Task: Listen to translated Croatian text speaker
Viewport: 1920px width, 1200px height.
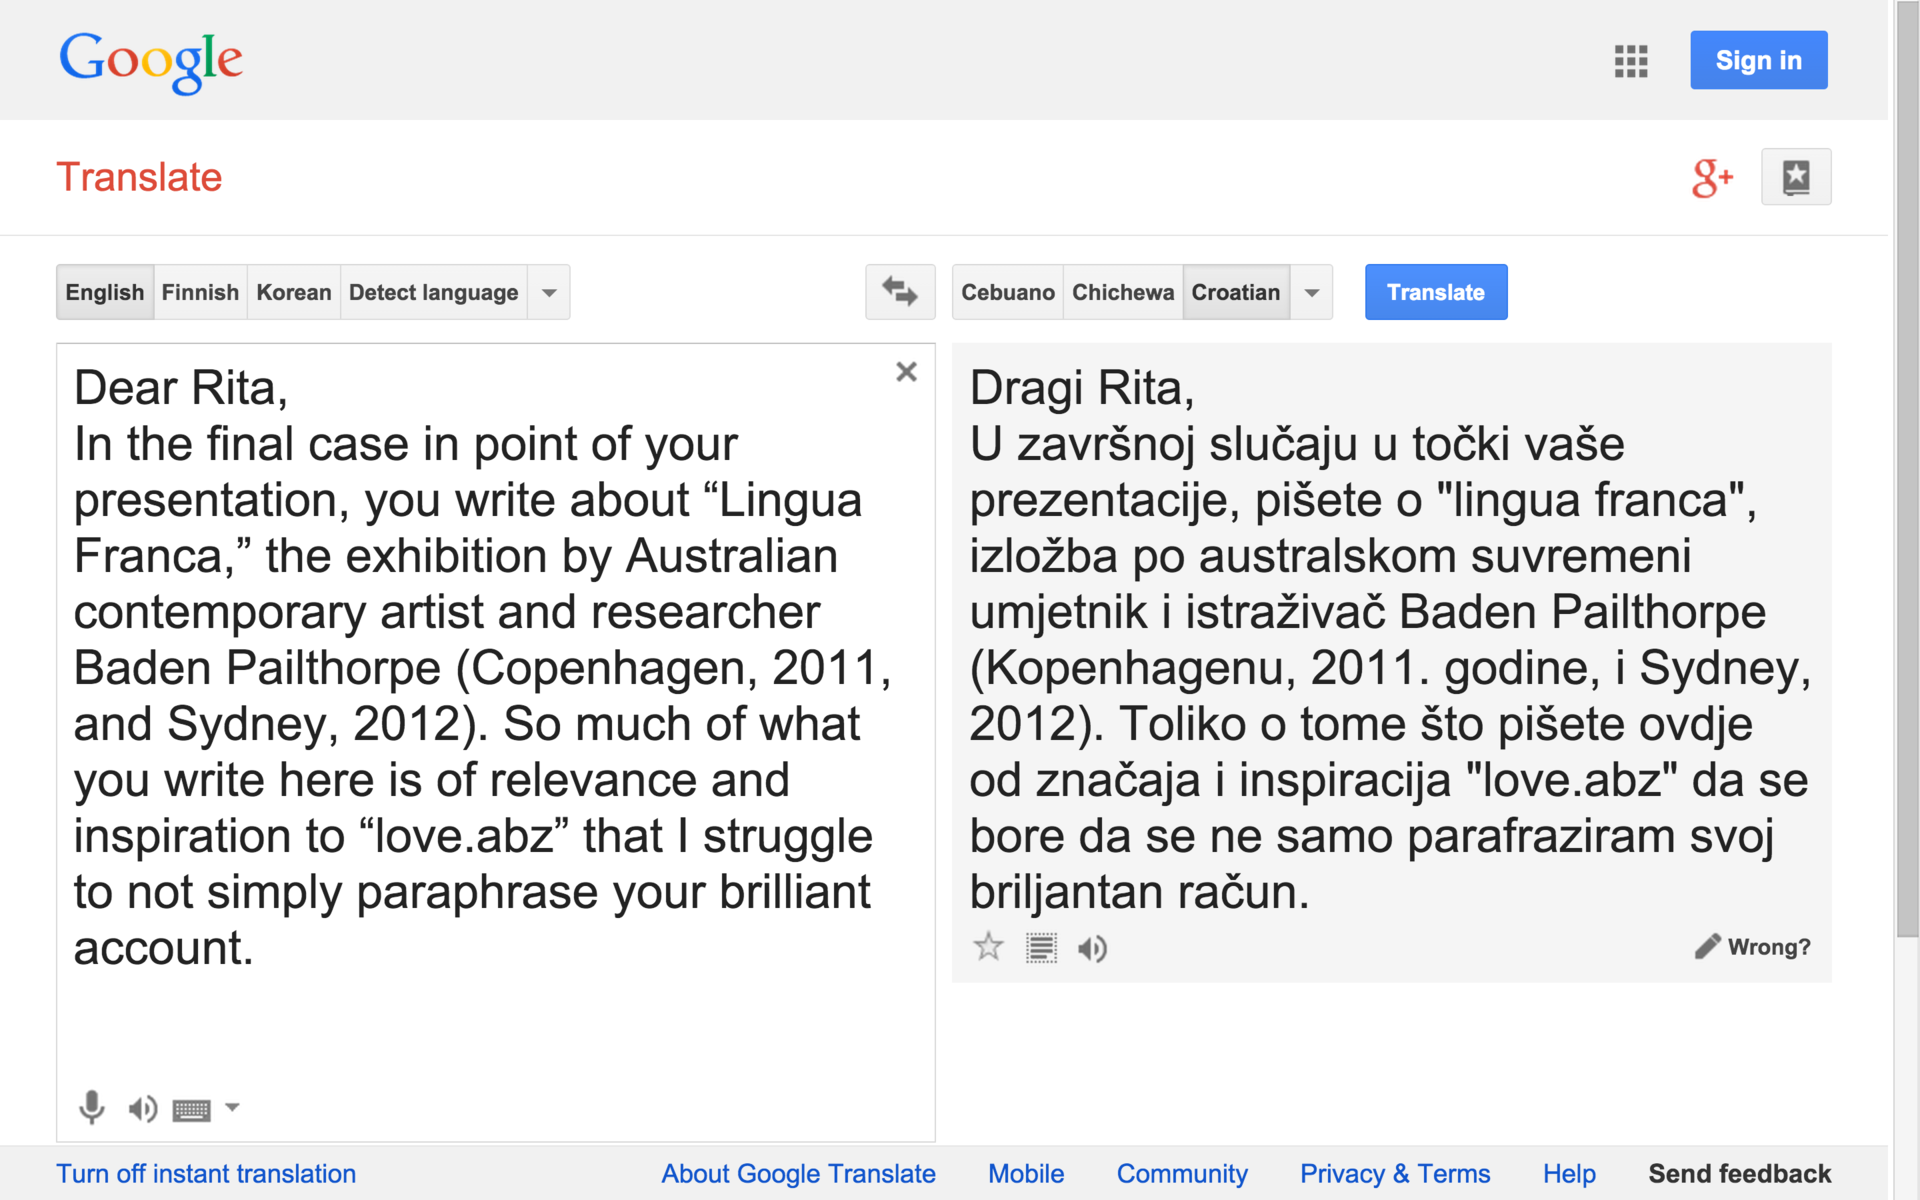Action: click(x=1092, y=948)
